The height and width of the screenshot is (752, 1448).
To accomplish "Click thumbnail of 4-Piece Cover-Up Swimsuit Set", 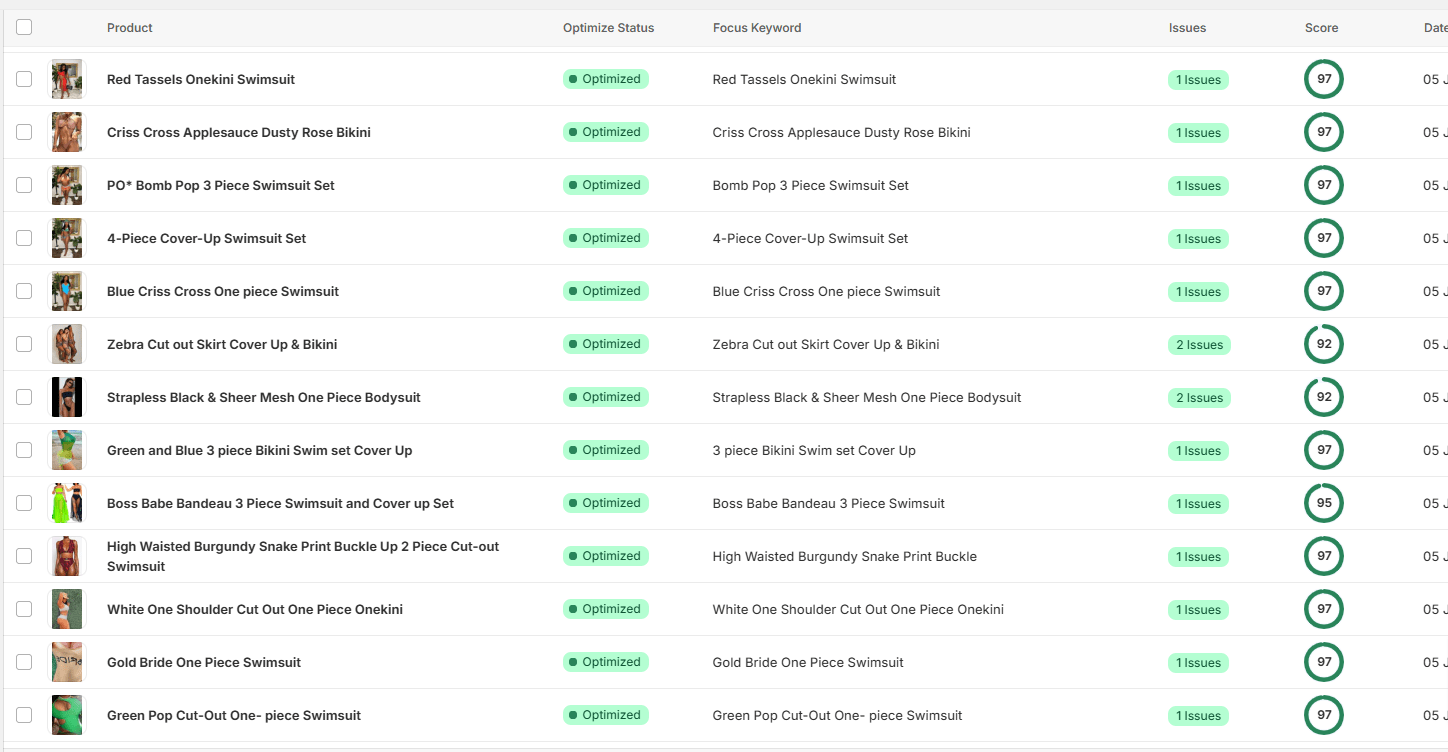I will point(67,238).
